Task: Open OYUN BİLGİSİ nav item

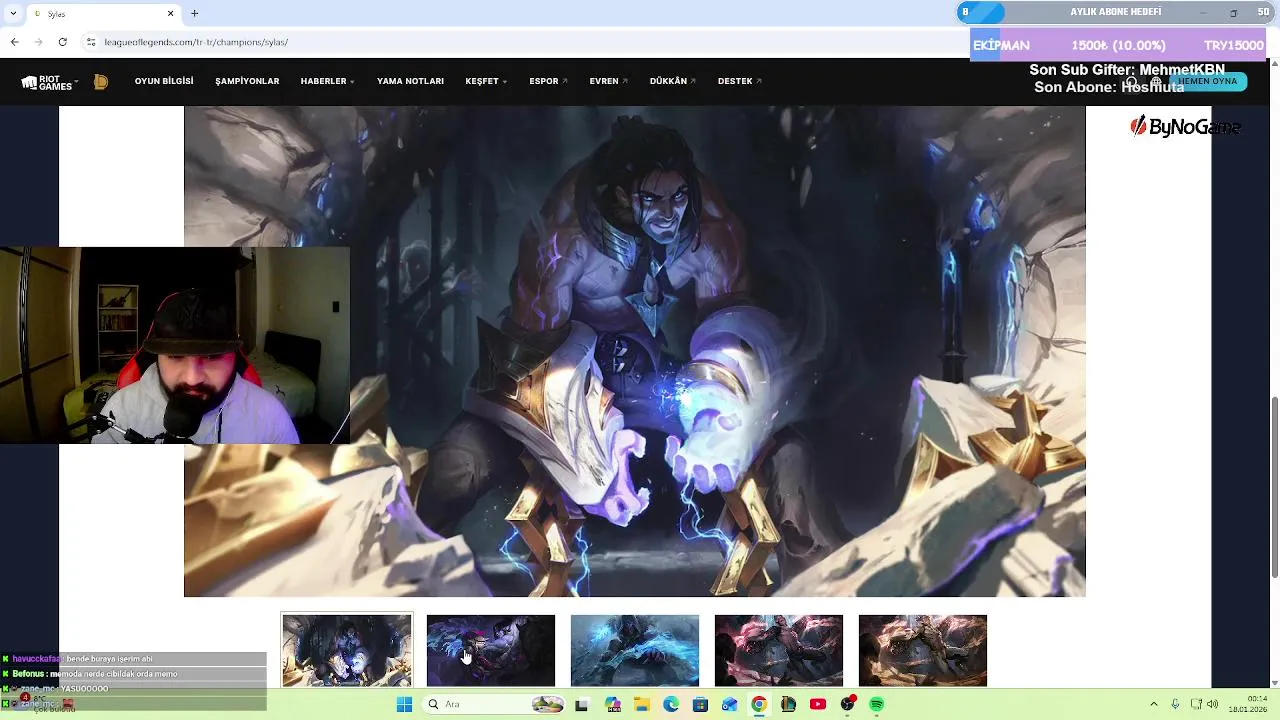Action: pyautogui.click(x=164, y=81)
